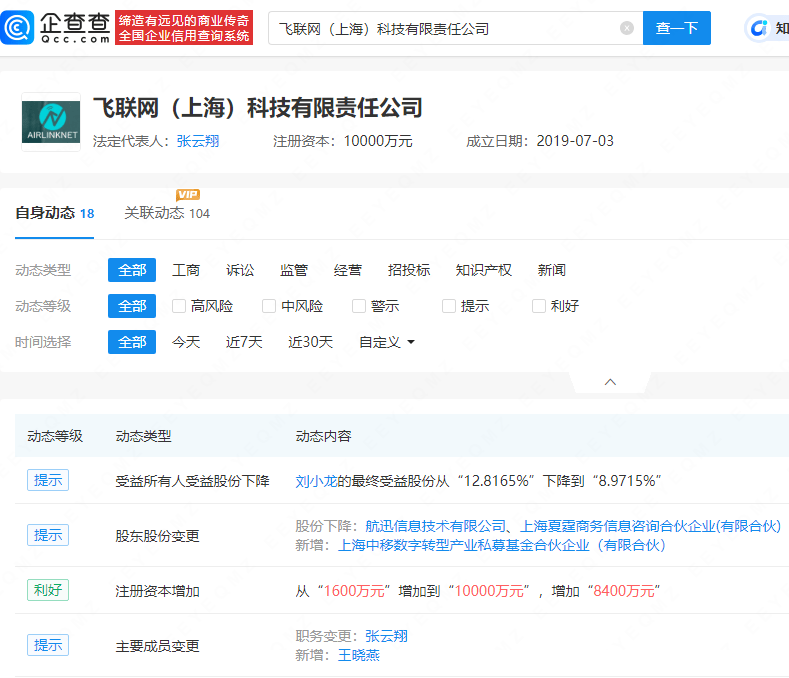
Task: Open the 自定义 date range dropdown
Action: 386,342
